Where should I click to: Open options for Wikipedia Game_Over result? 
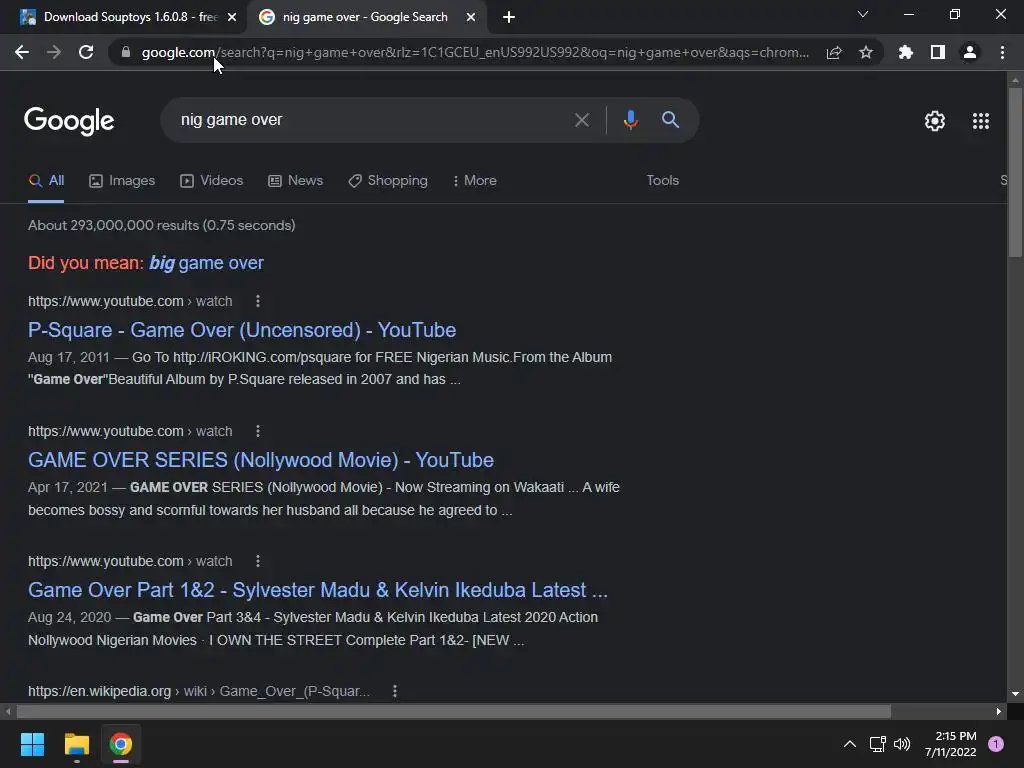point(395,691)
